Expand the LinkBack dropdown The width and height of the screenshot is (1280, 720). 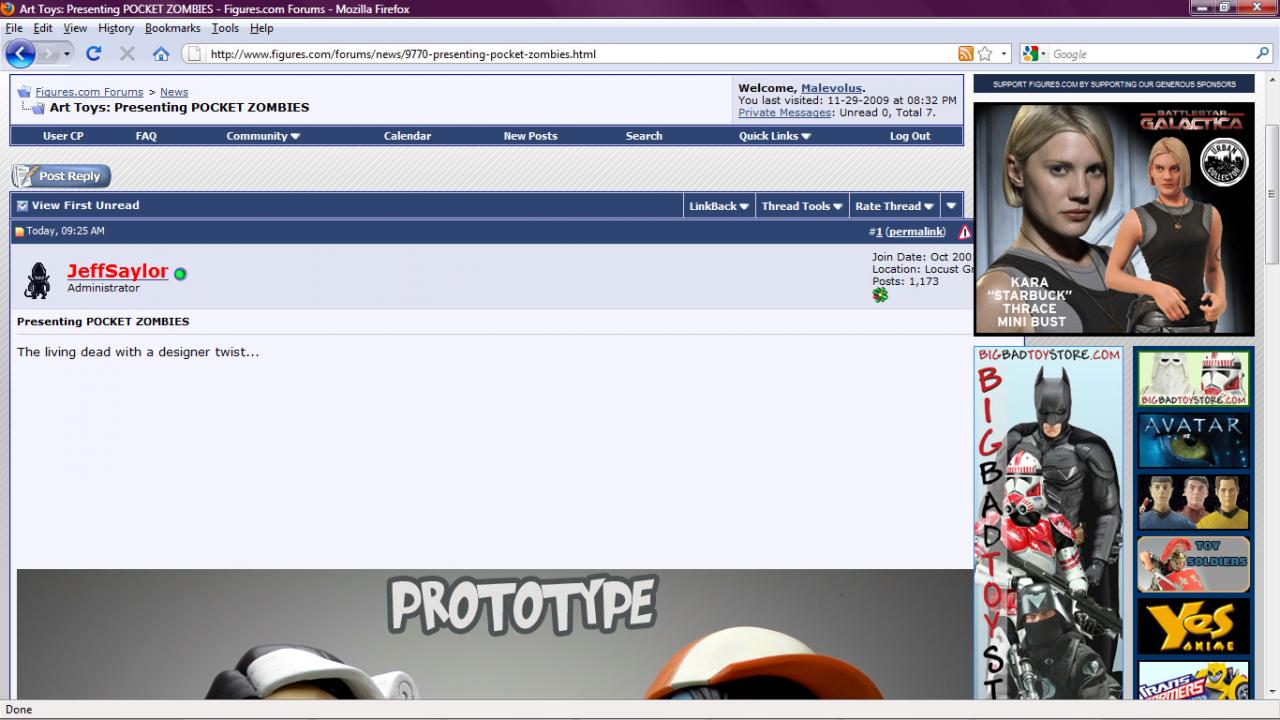pyautogui.click(x=718, y=206)
